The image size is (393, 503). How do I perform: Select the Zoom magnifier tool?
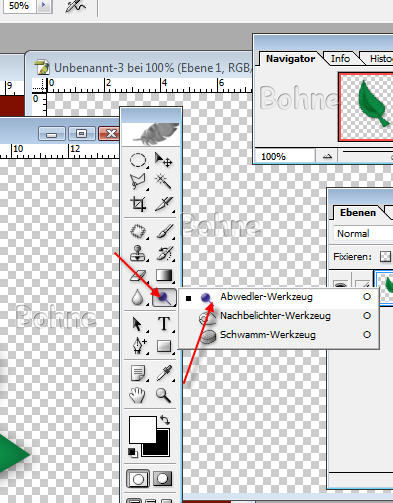tap(163, 395)
